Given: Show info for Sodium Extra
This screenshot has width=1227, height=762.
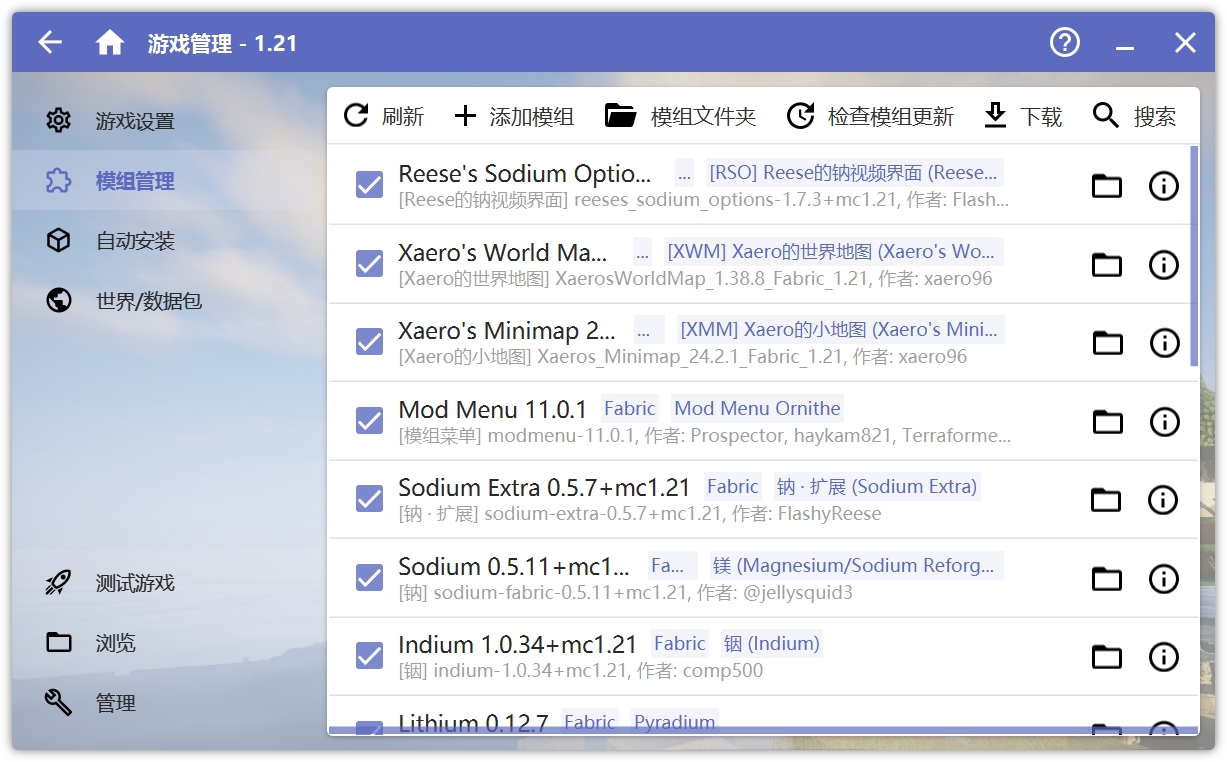Looking at the screenshot, I should pos(1164,499).
